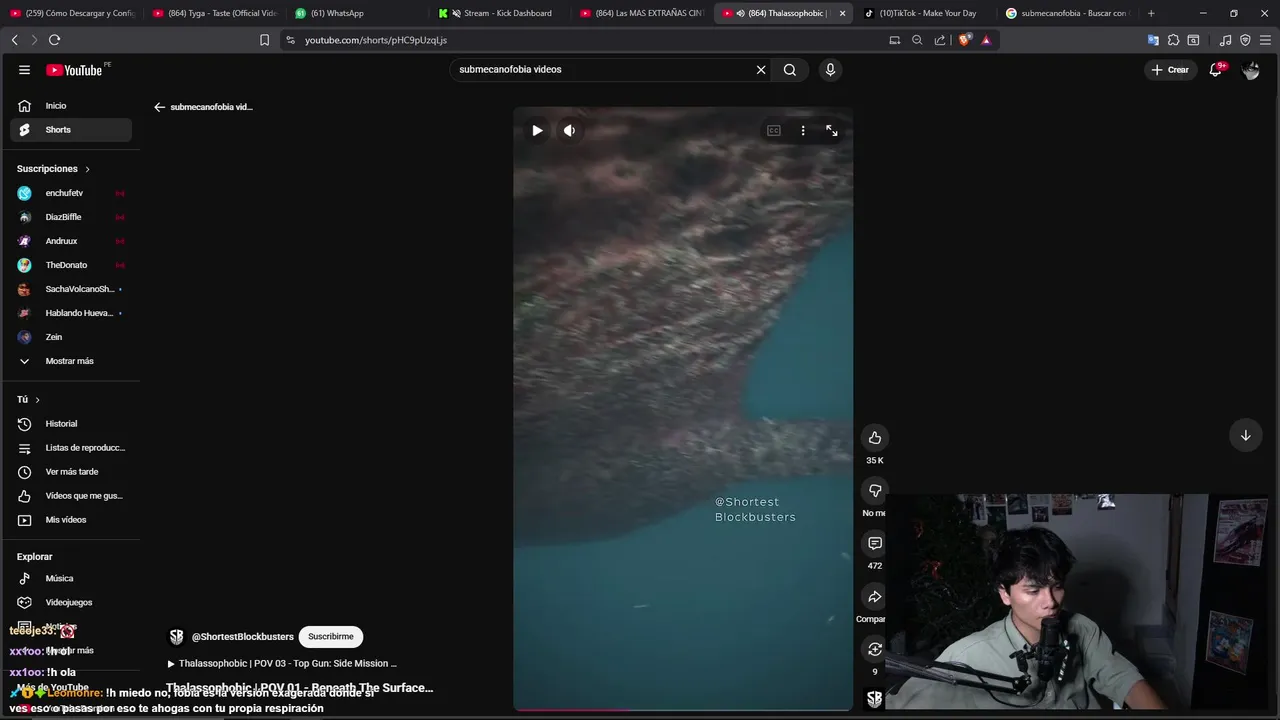The height and width of the screenshot is (720, 1280).
Task: Toggle closed captions on the Short
Action: click(774, 131)
